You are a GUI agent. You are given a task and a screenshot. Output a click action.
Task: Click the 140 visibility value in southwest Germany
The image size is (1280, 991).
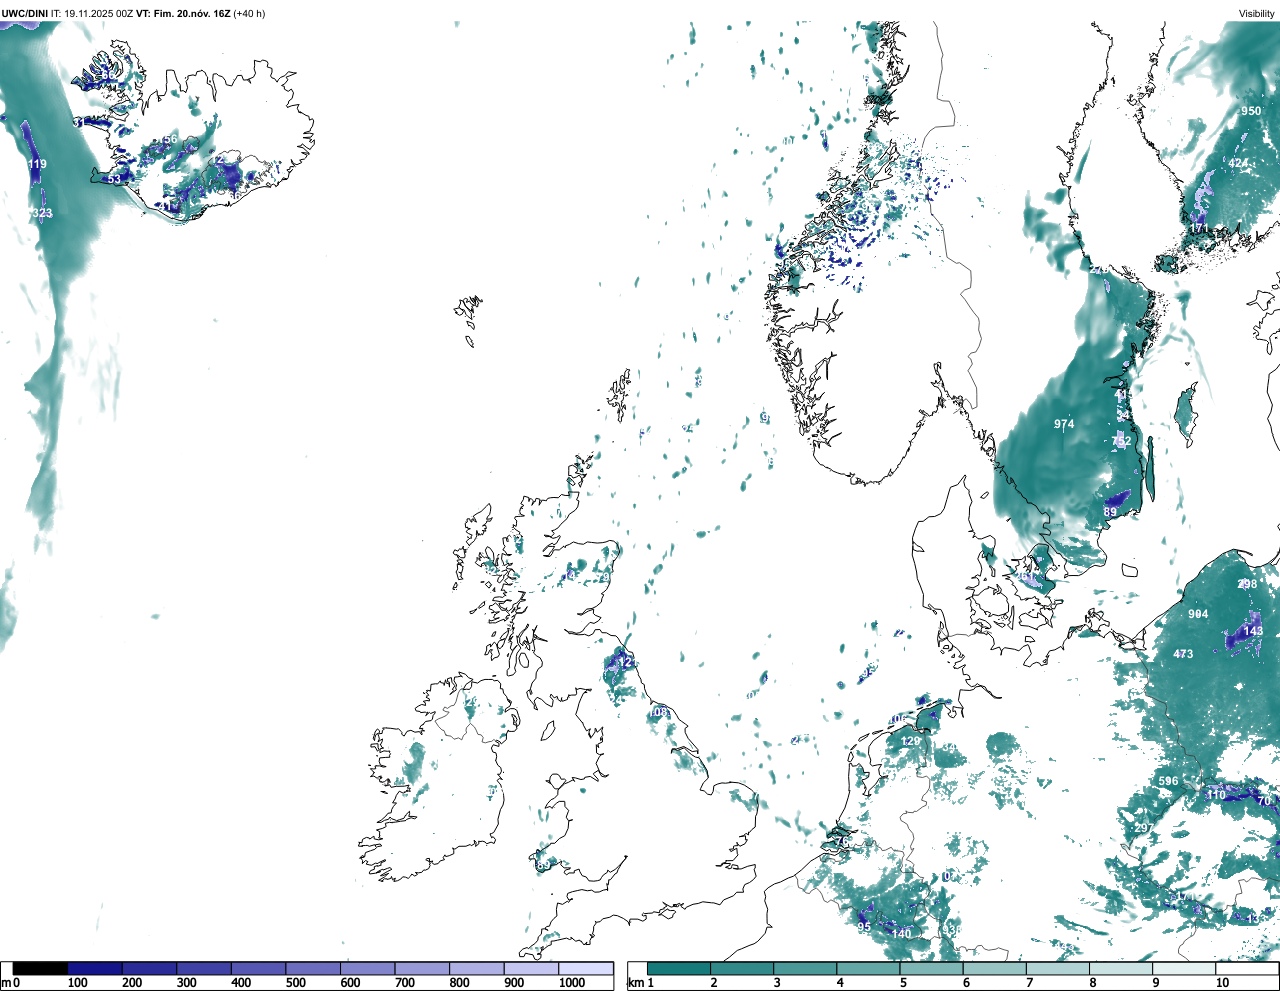tap(902, 934)
